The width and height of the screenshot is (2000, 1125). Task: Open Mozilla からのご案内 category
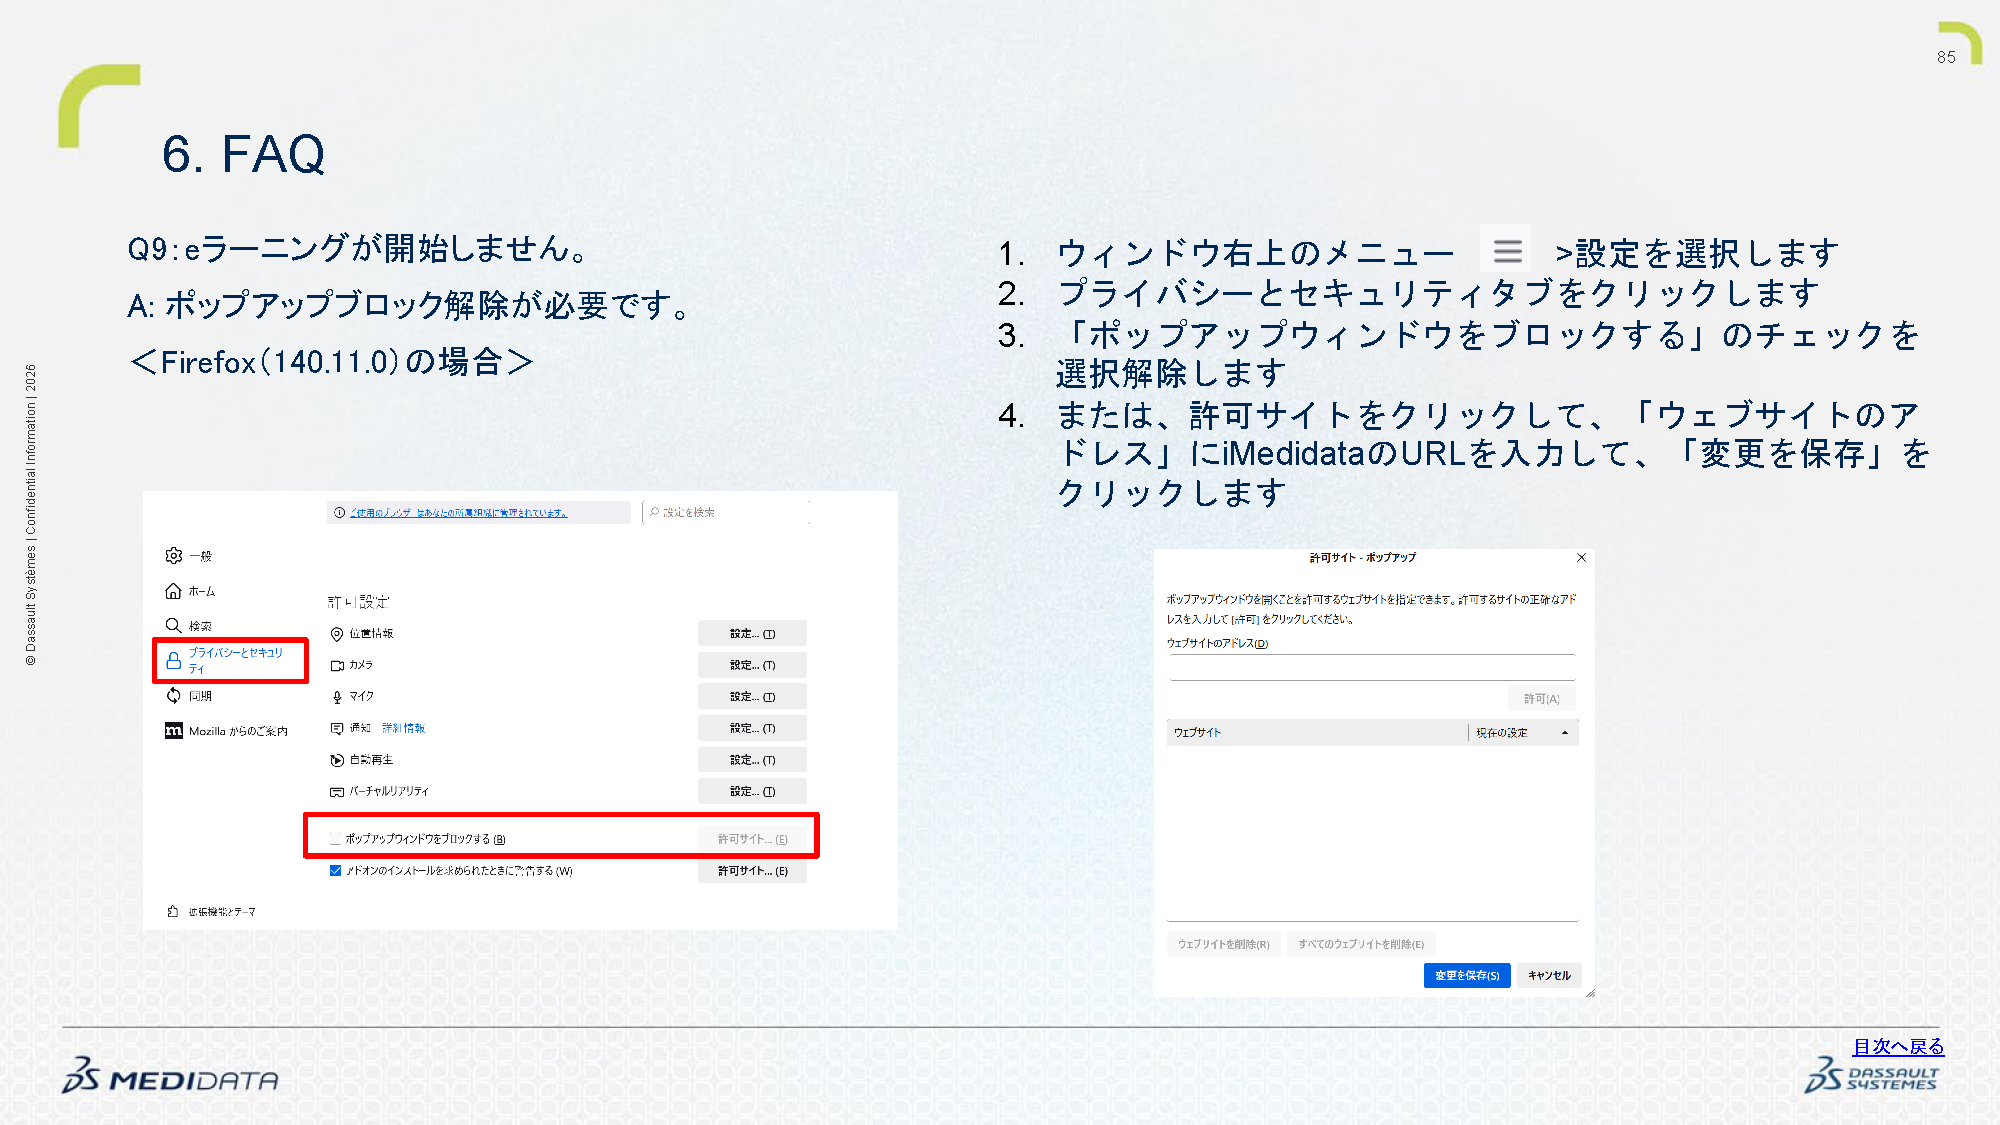point(227,731)
